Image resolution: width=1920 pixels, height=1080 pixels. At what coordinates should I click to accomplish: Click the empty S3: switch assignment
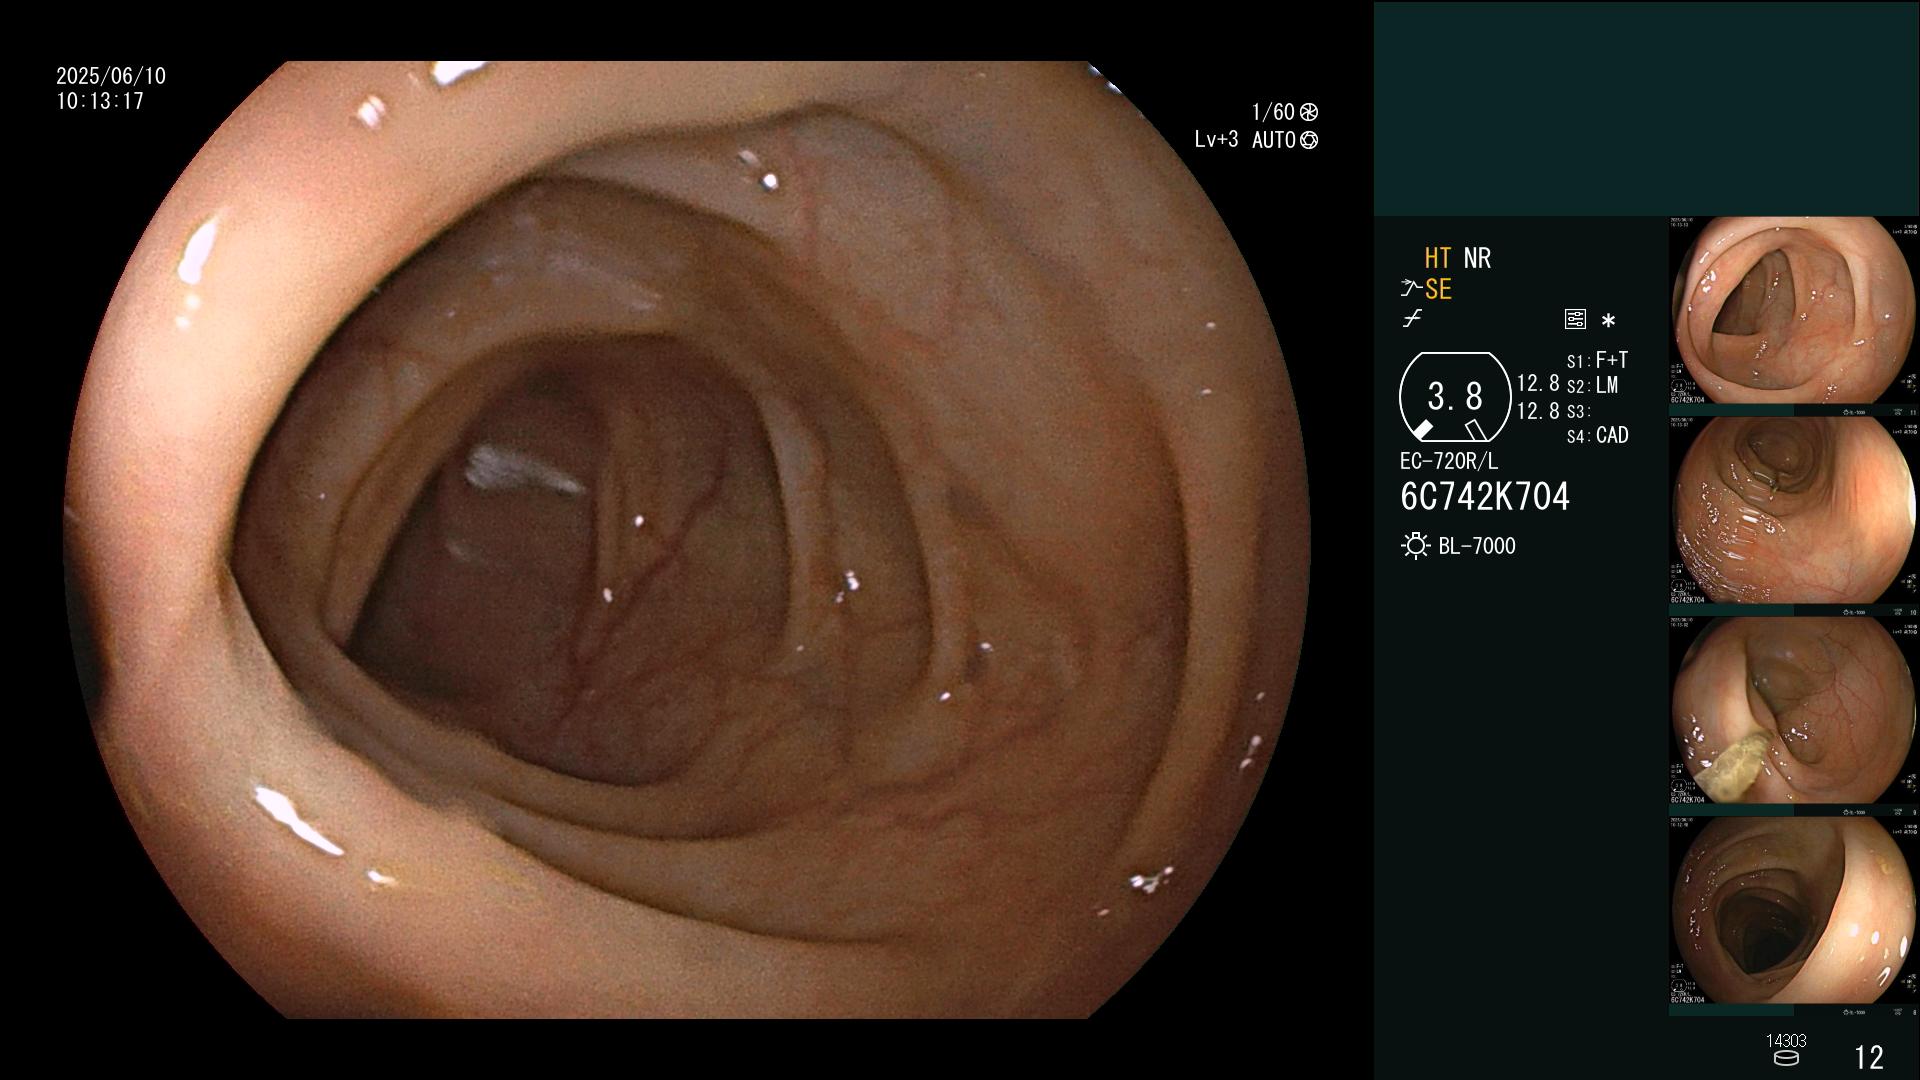(1577, 411)
